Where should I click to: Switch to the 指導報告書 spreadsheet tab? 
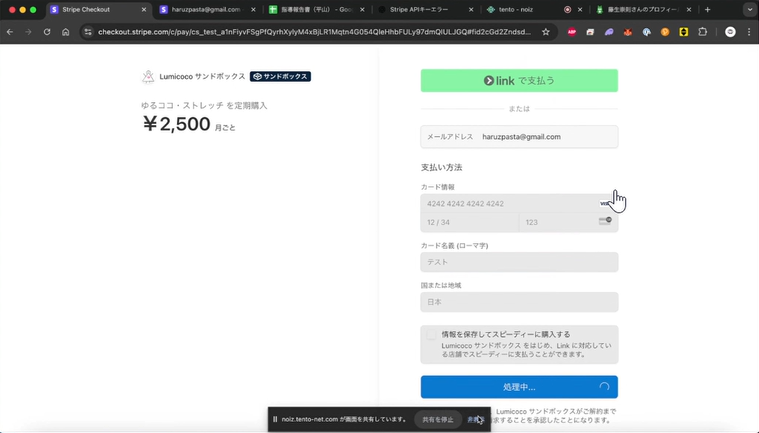tap(316, 10)
